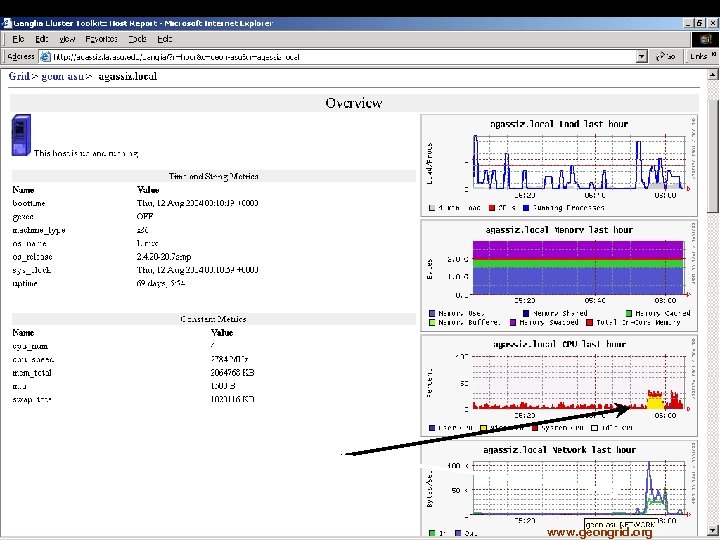Click the mem_total value 2064768 KB
This screenshot has width=720, height=540.
232,373
